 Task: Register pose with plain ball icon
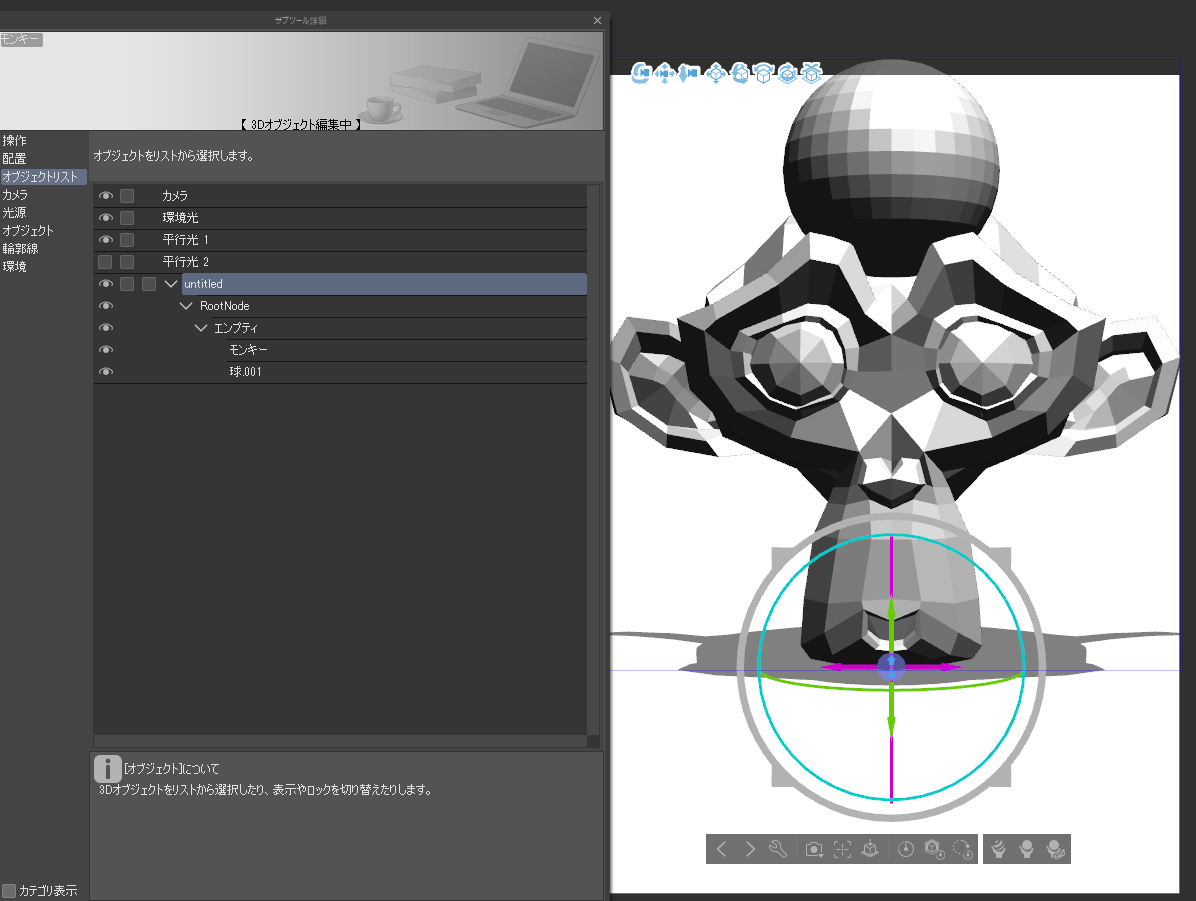coord(1027,849)
